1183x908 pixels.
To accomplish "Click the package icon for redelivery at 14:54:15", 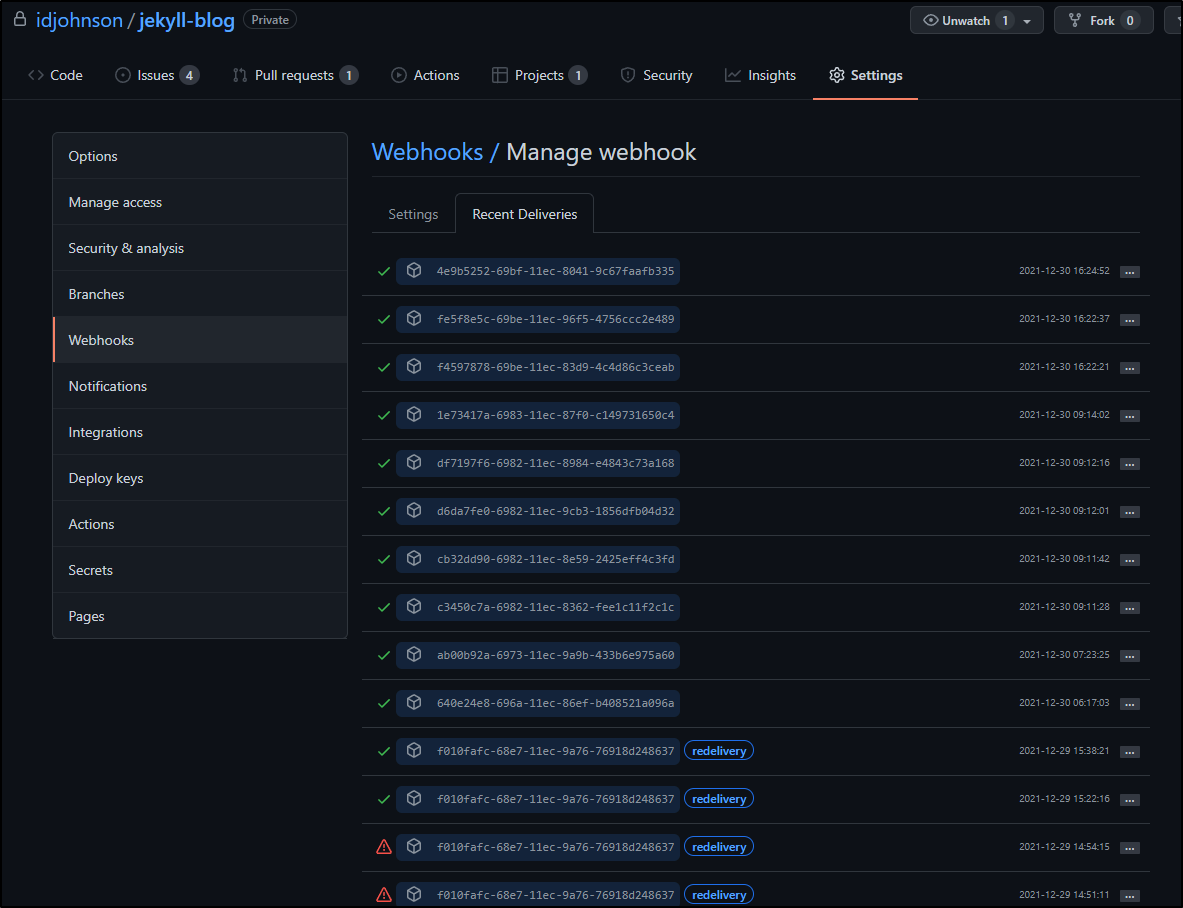I will tap(414, 846).
